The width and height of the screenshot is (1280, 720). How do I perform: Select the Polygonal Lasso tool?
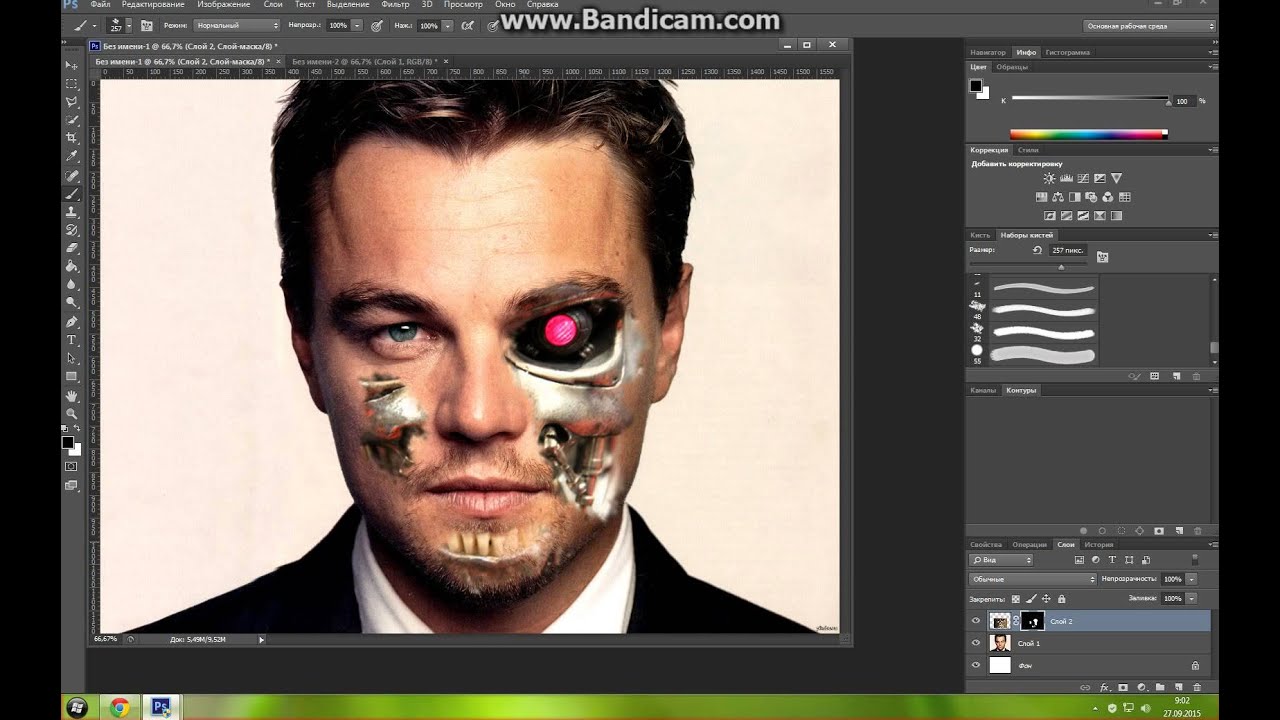pos(71,102)
